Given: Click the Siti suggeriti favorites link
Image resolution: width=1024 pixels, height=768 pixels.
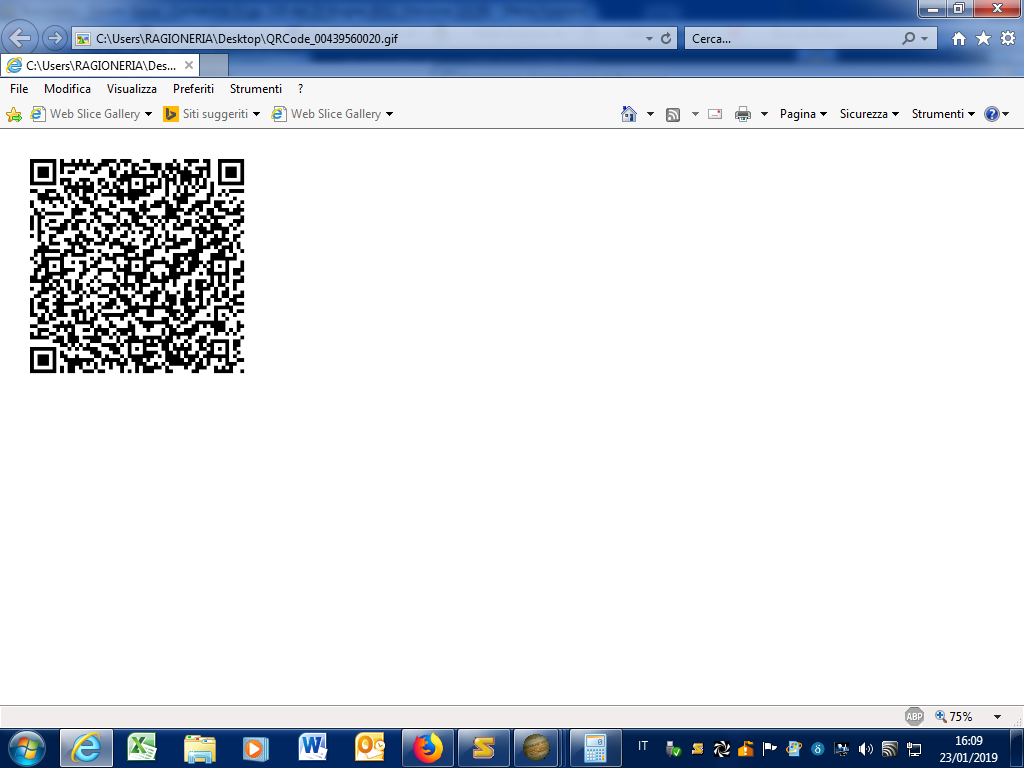Looking at the screenshot, I should tap(214, 114).
